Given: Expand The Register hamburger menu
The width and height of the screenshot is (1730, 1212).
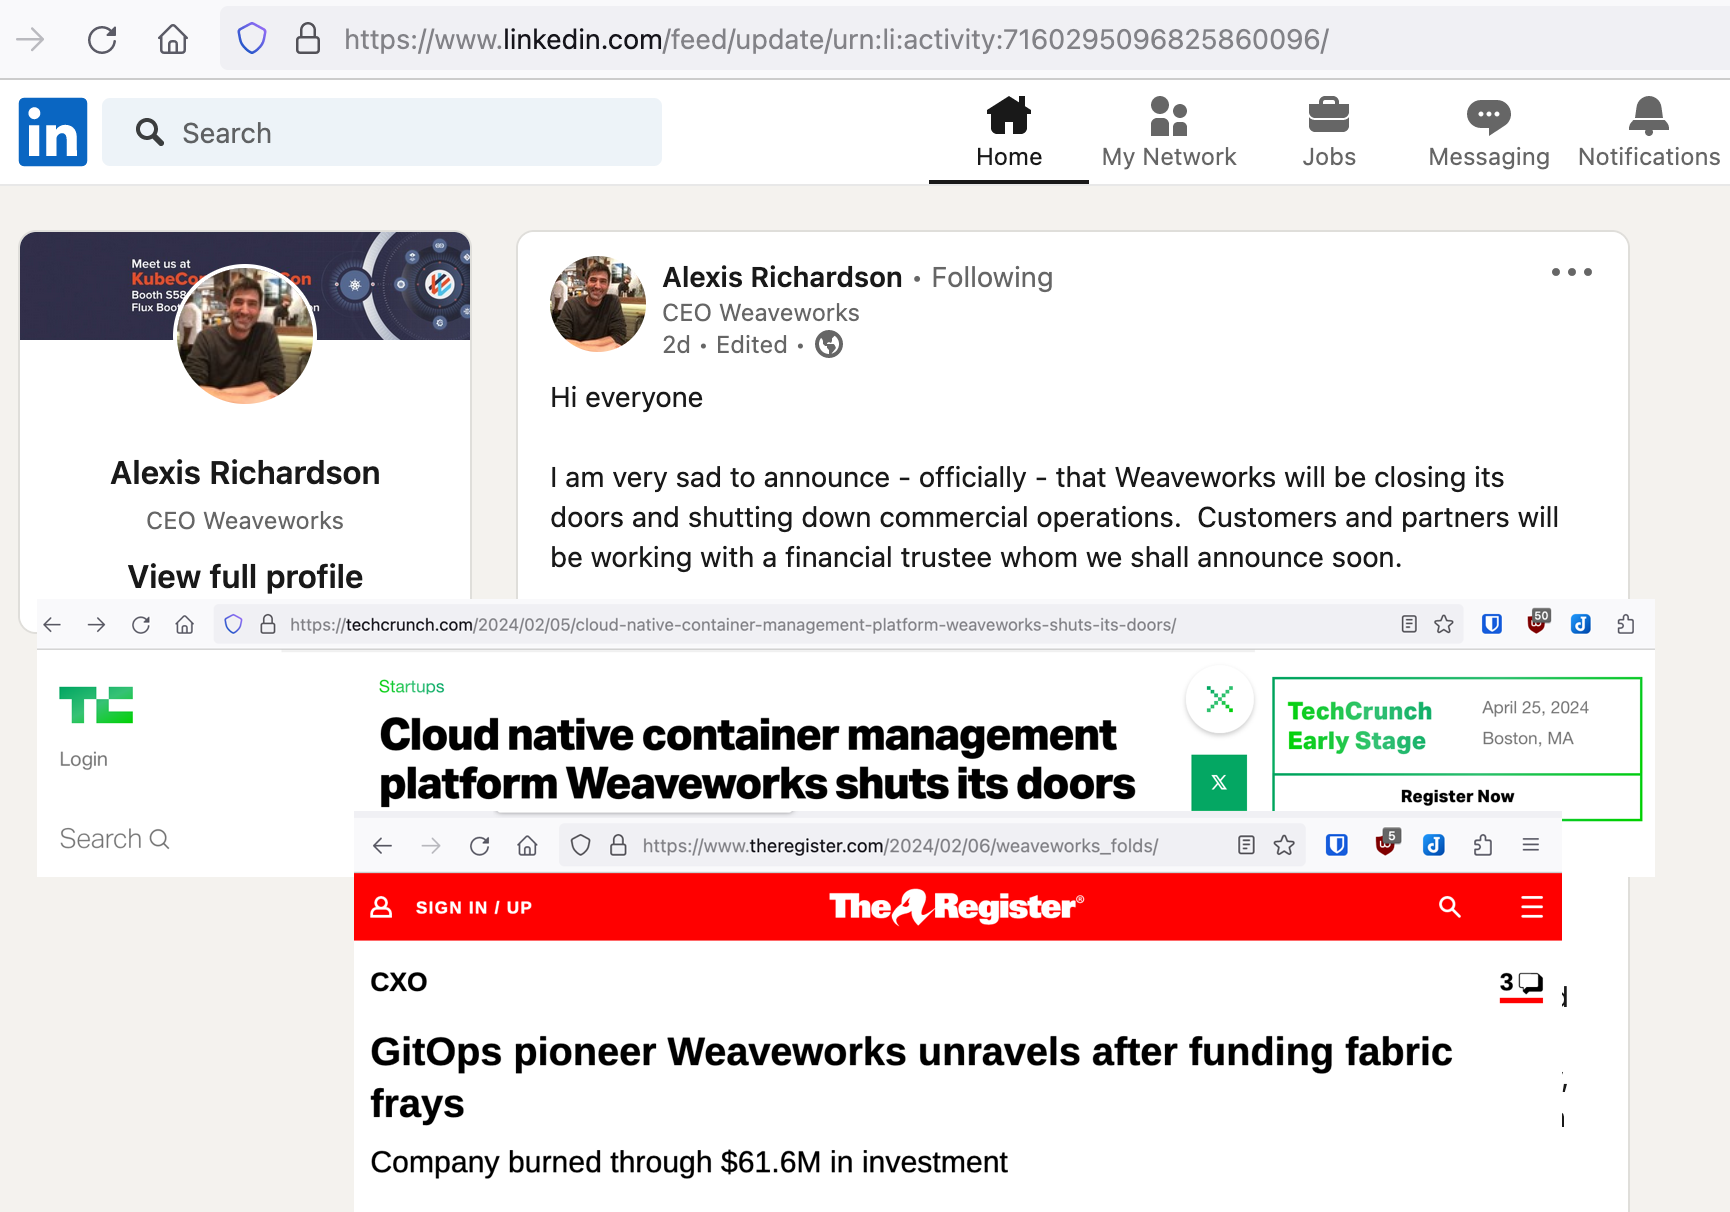Looking at the screenshot, I should (x=1531, y=907).
